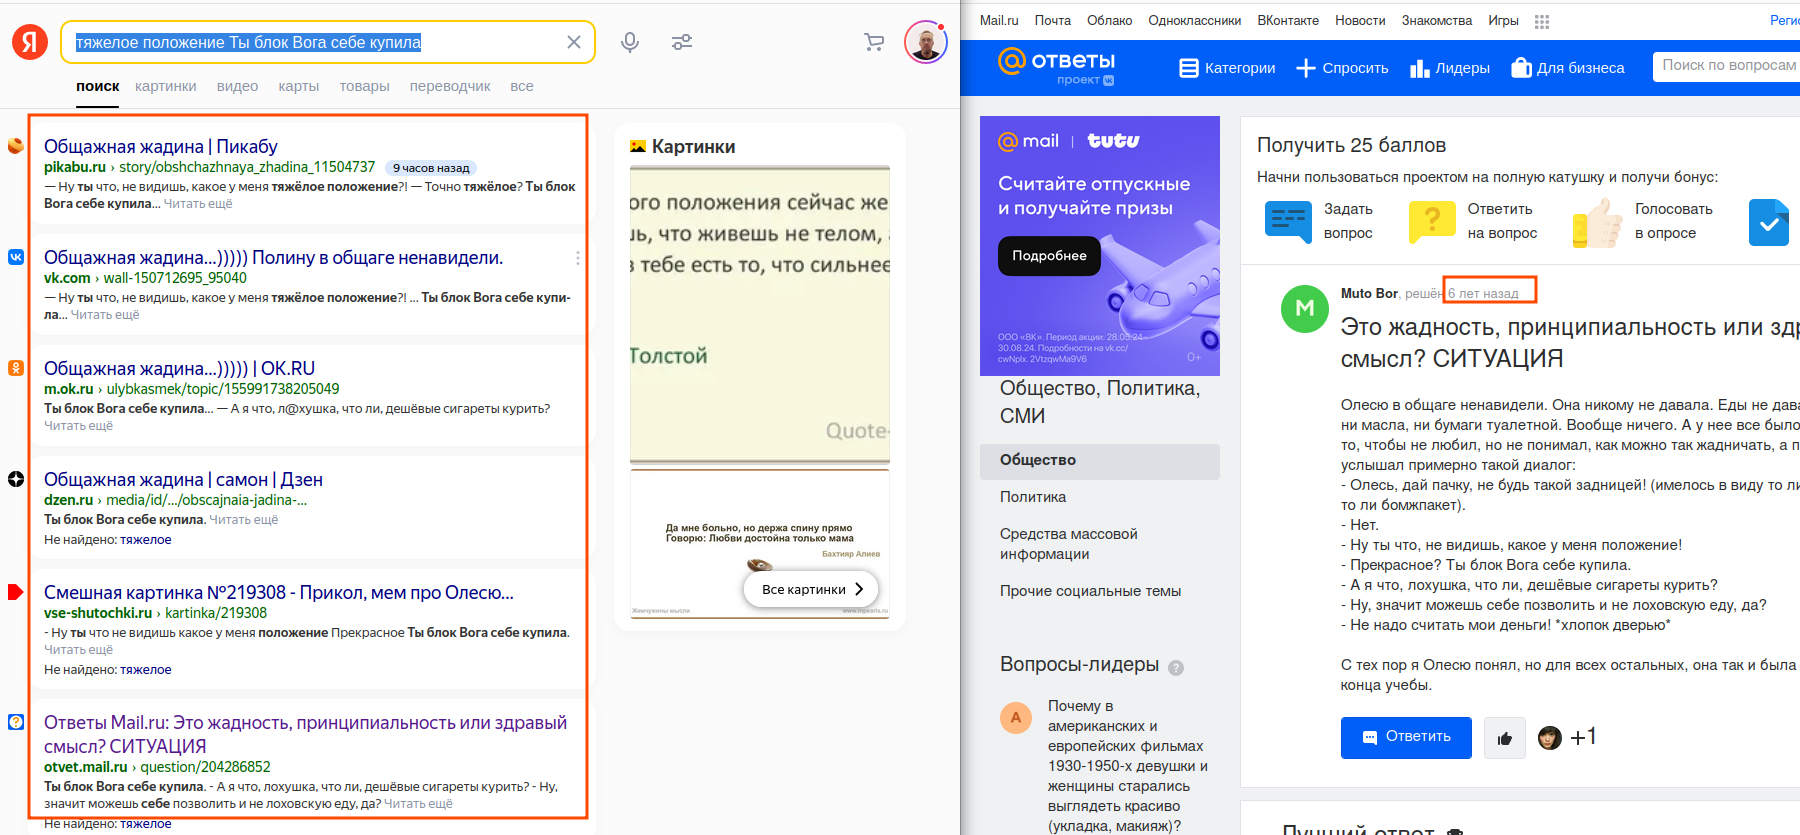Open Почта in Mail.ru top bar

click(x=1053, y=20)
